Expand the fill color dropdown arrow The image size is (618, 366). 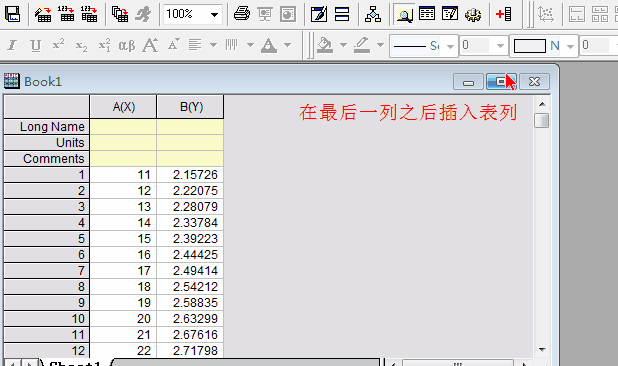click(x=343, y=45)
